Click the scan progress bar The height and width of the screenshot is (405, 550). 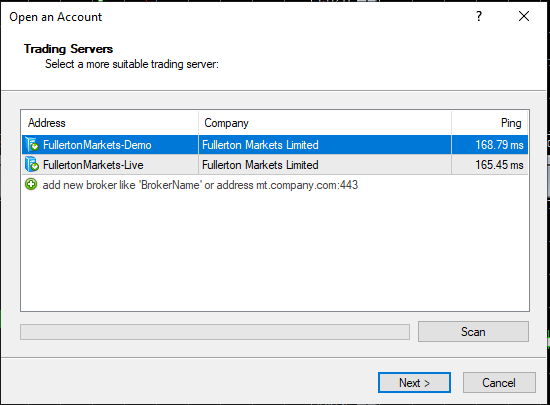215,332
